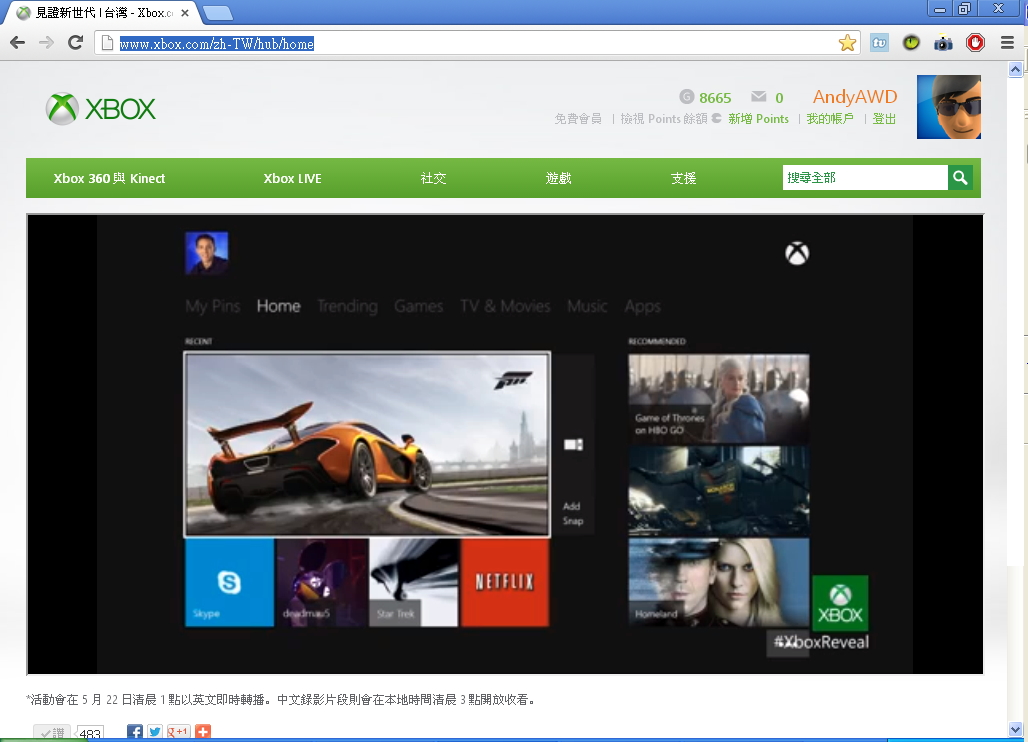Click the Star Trek tile in video
Viewport: 1028px width, 742px height.
414,582
